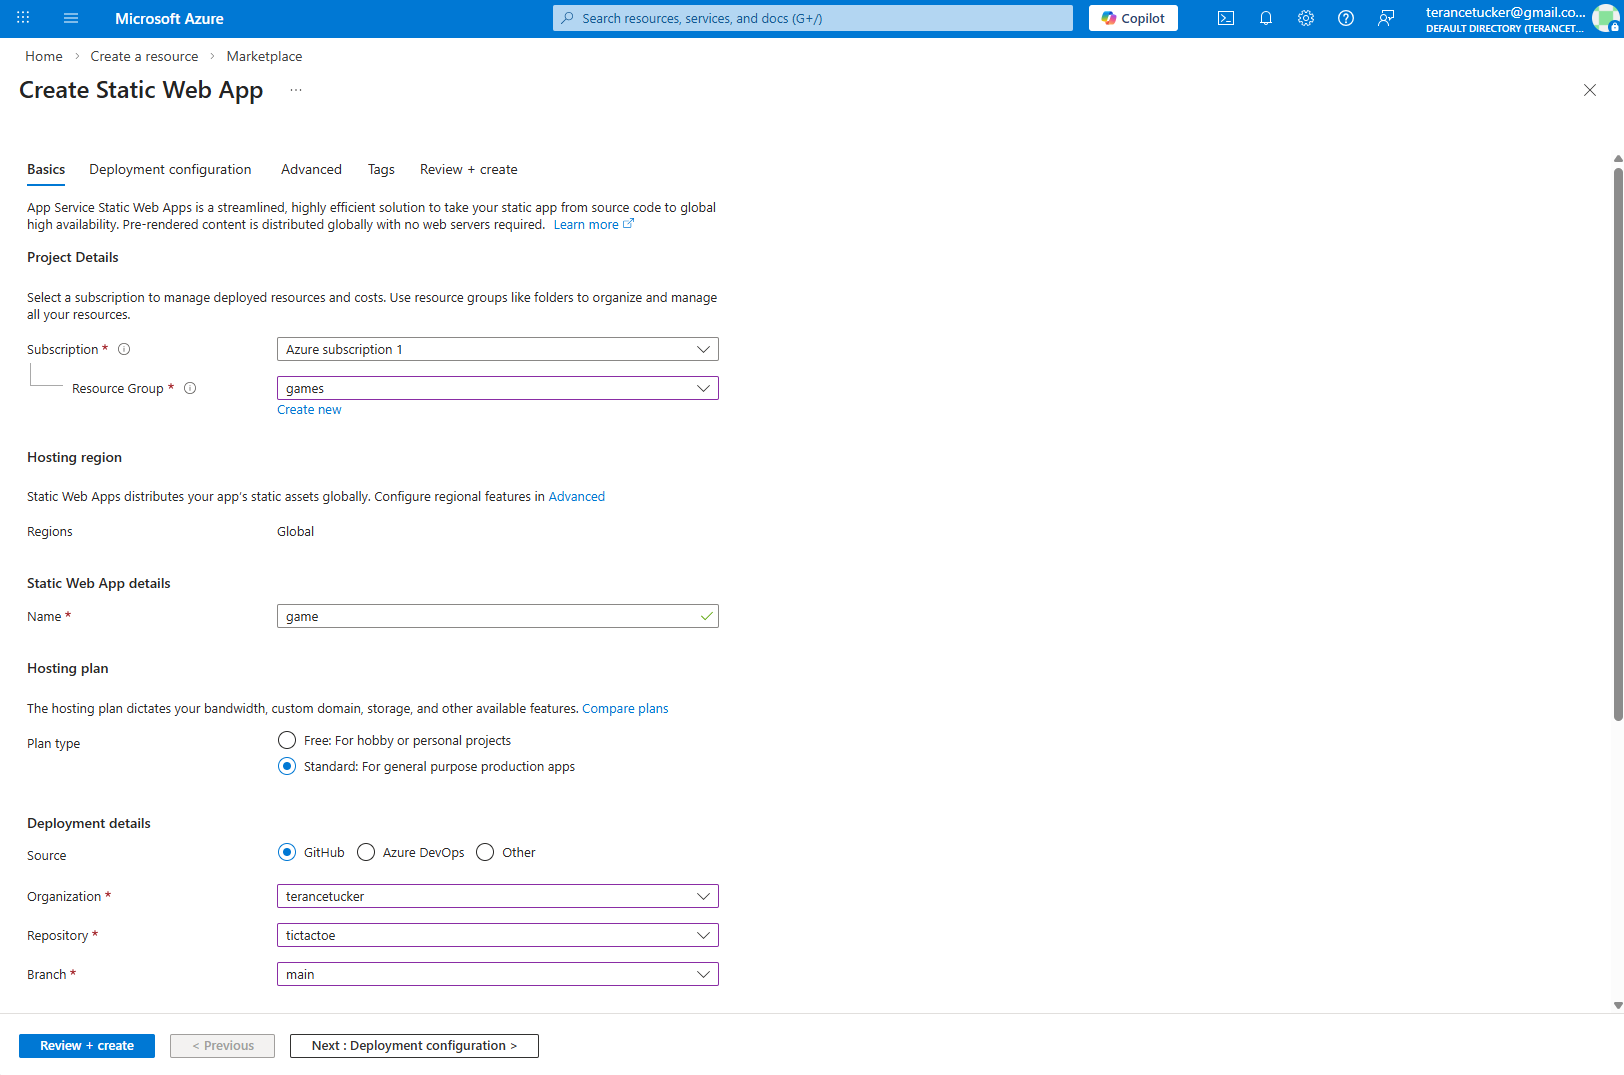The height and width of the screenshot is (1075, 1624).
Task: Choose Azure DevOps as source
Action: click(x=366, y=852)
